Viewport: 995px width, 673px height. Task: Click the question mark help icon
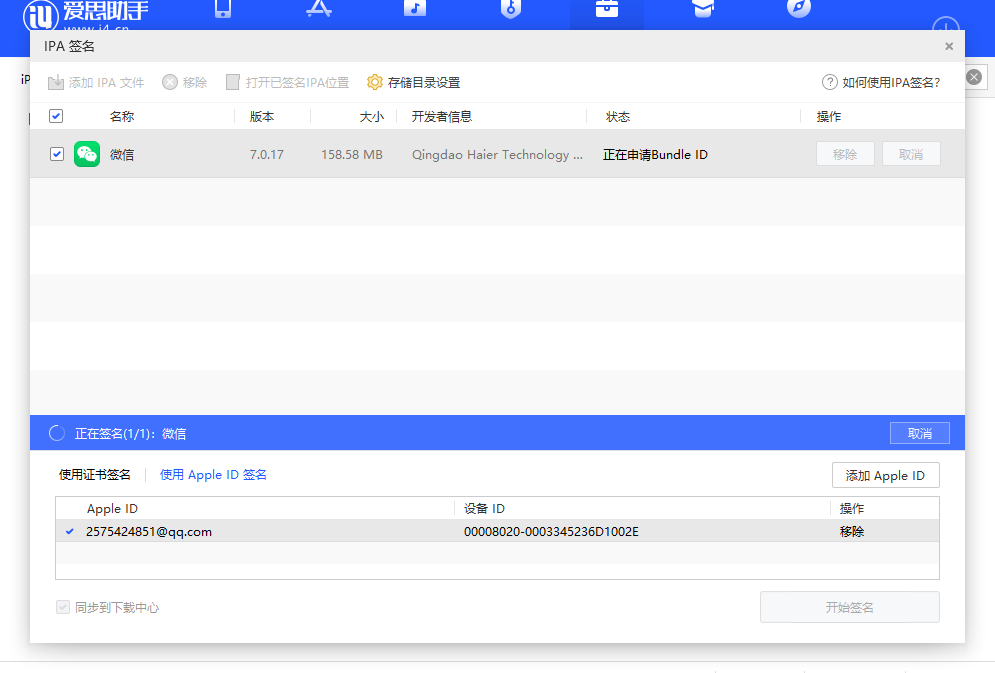coord(829,82)
